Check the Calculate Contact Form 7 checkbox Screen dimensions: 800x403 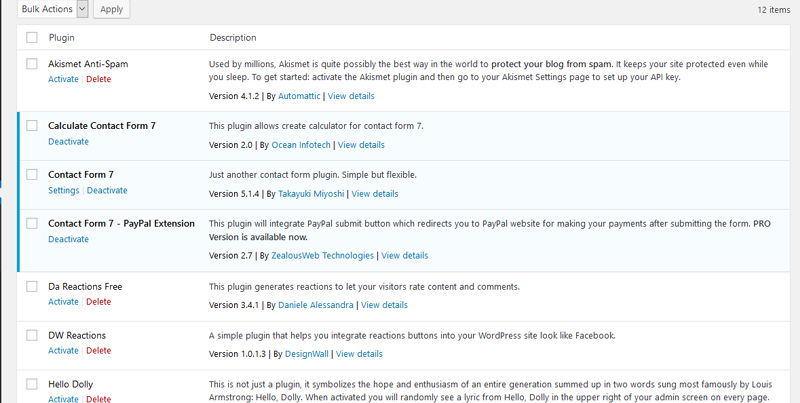(32, 125)
